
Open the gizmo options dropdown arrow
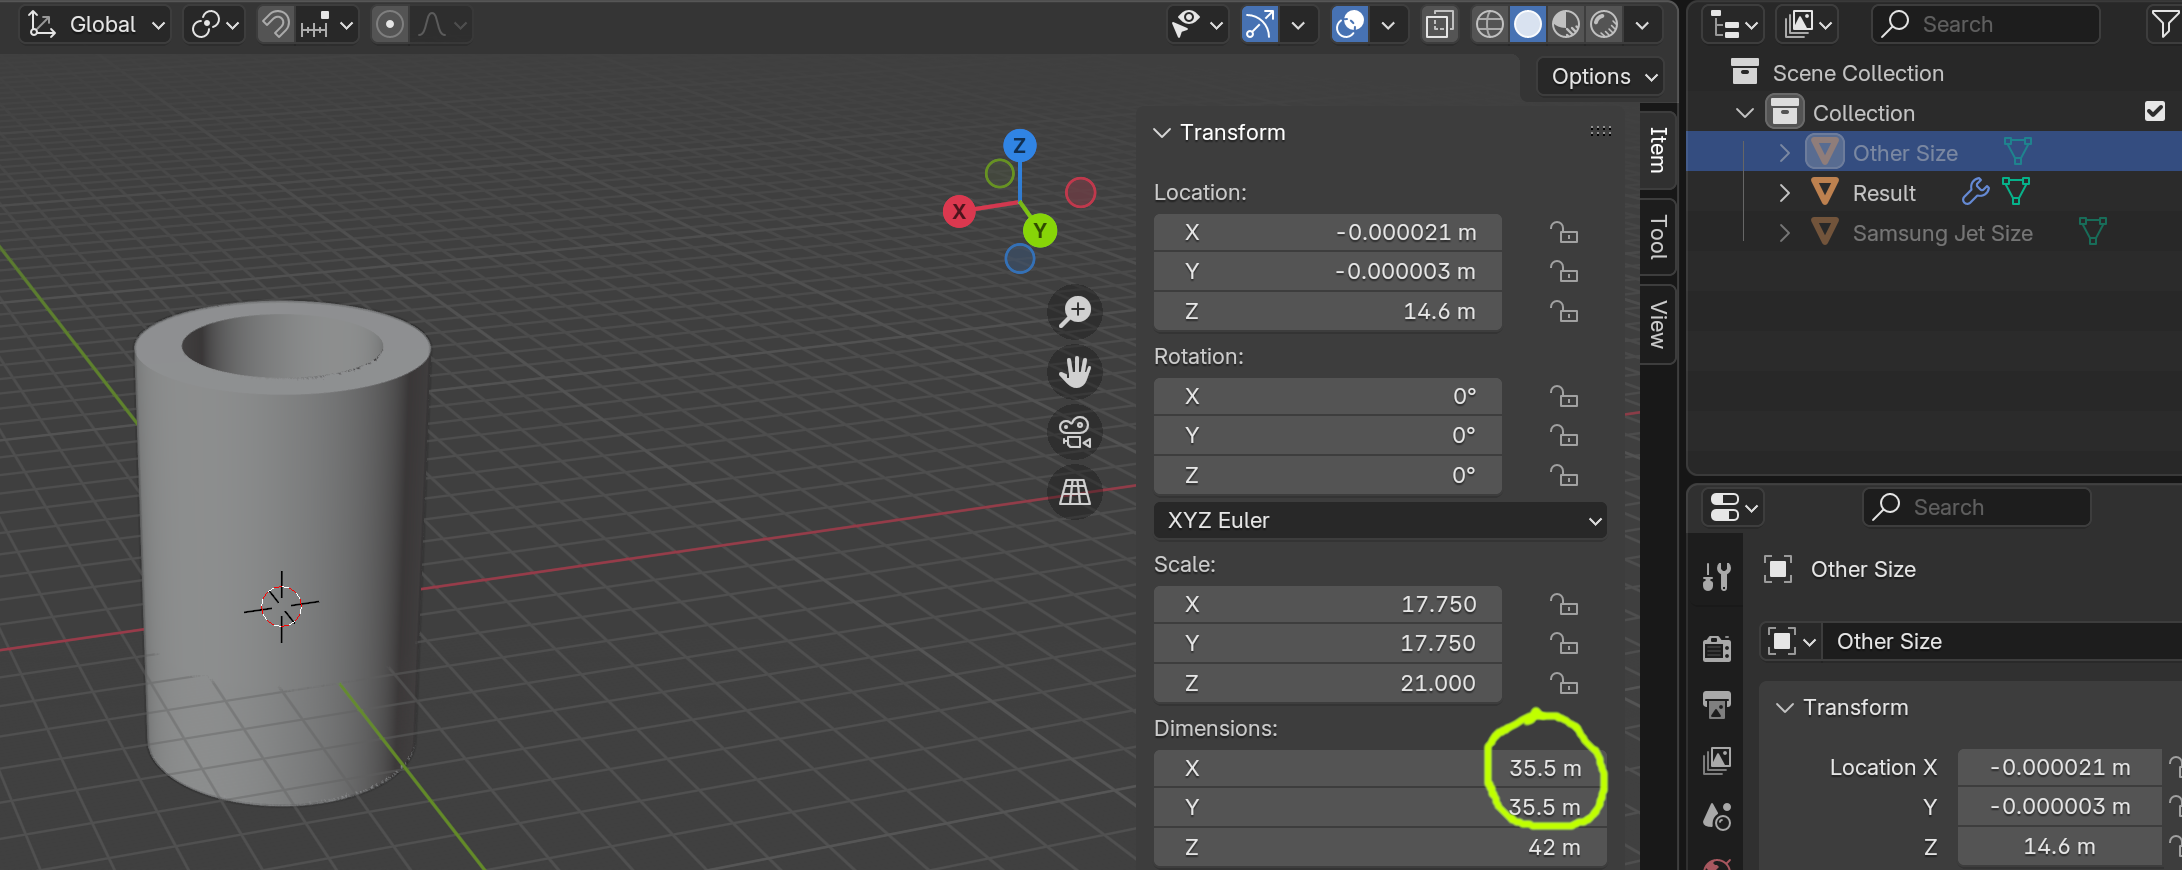(x=1298, y=24)
